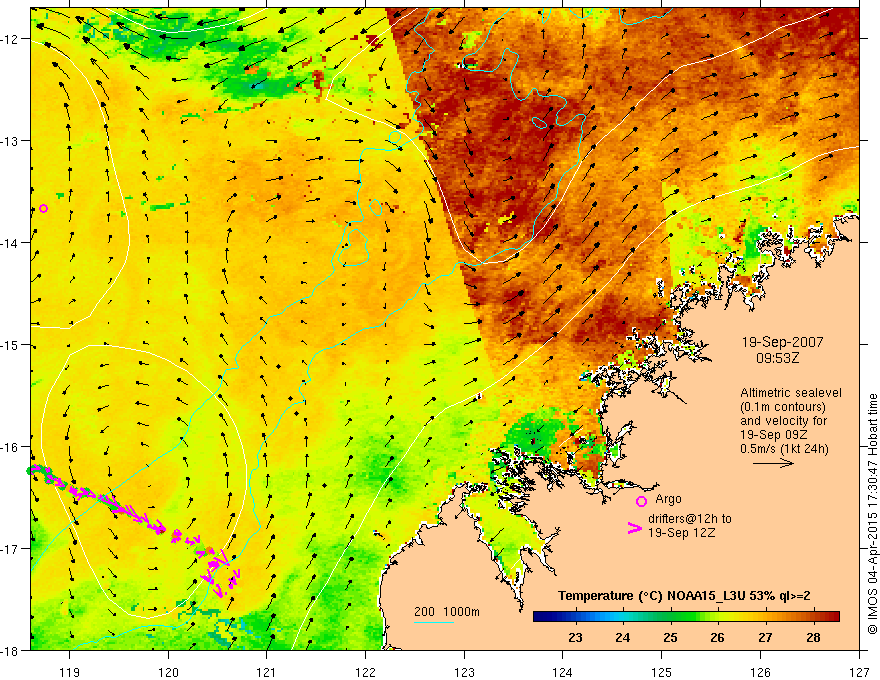
Task: Click the latitude axis label -15
Action: pos(11,345)
